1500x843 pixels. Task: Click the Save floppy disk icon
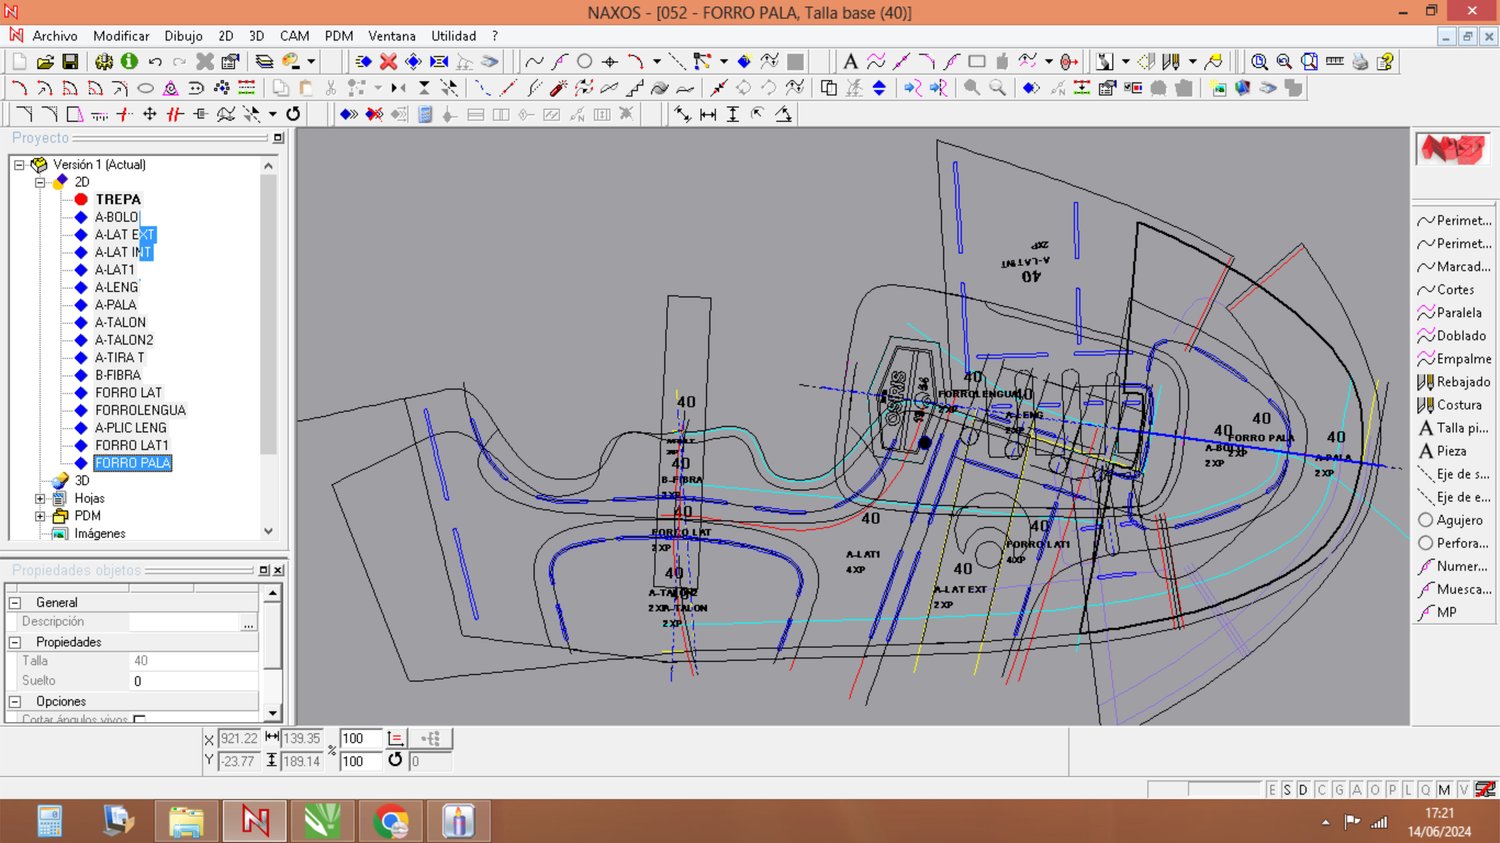coord(70,62)
